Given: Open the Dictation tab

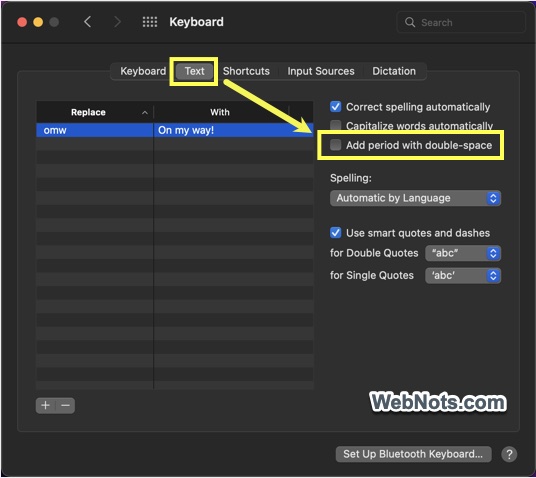Looking at the screenshot, I should (394, 71).
